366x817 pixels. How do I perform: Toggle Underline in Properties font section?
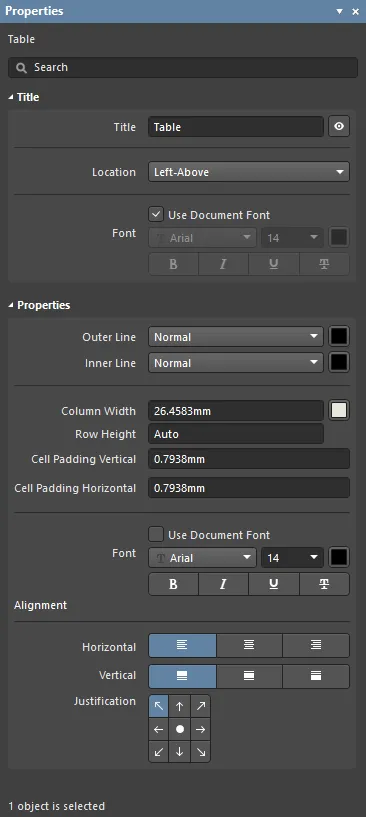274,584
